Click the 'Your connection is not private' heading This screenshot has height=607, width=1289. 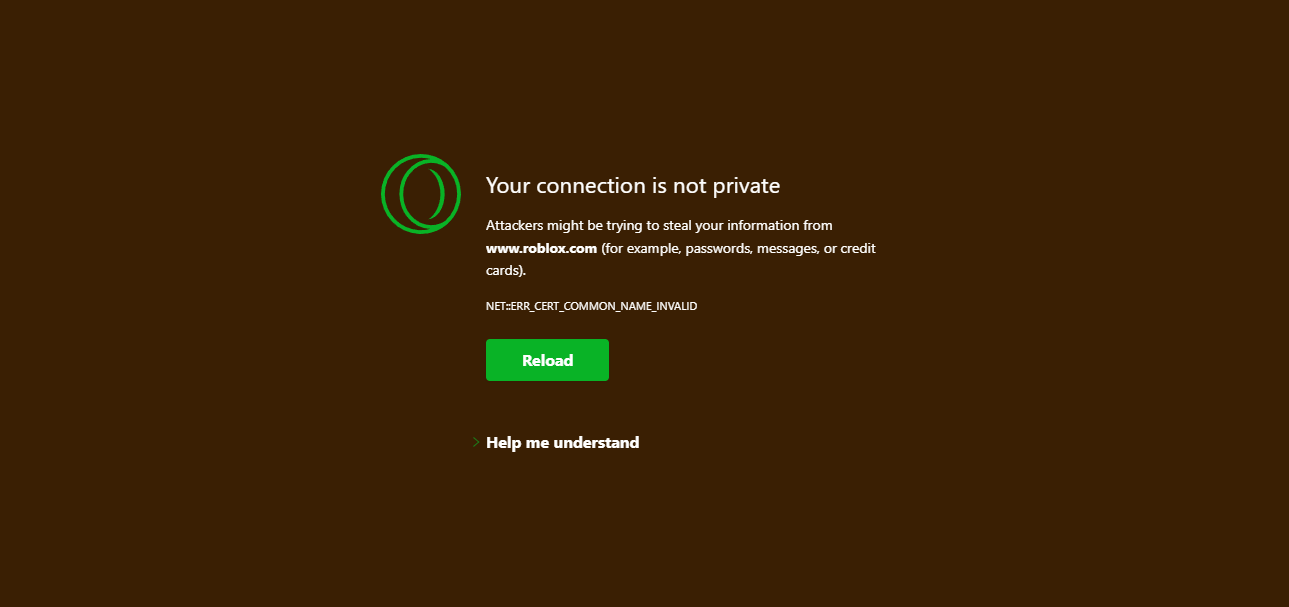pos(633,185)
